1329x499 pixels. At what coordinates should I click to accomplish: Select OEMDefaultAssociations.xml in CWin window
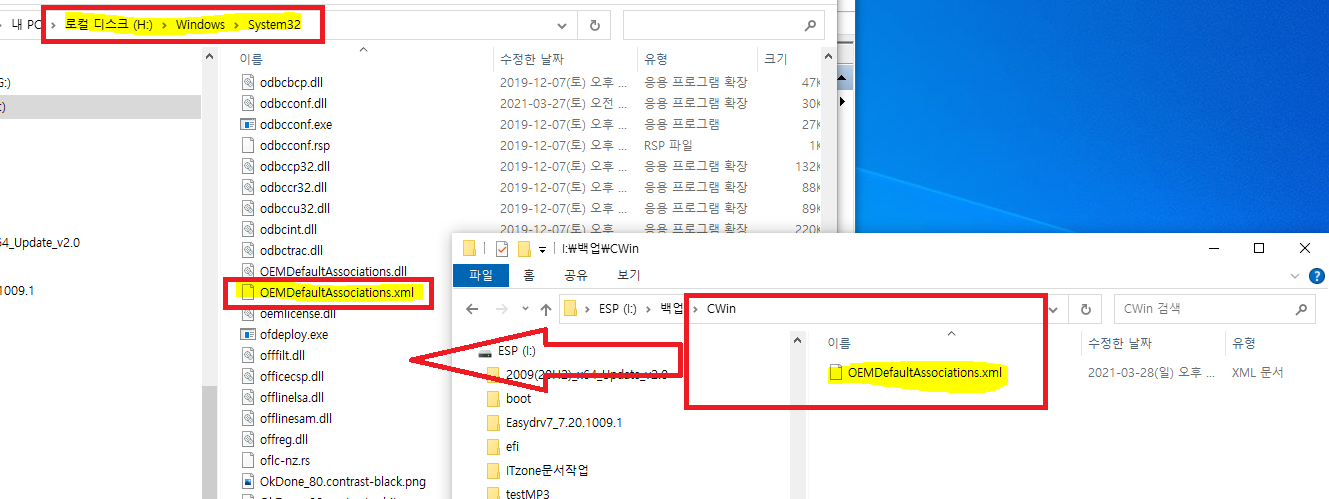tap(924, 373)
